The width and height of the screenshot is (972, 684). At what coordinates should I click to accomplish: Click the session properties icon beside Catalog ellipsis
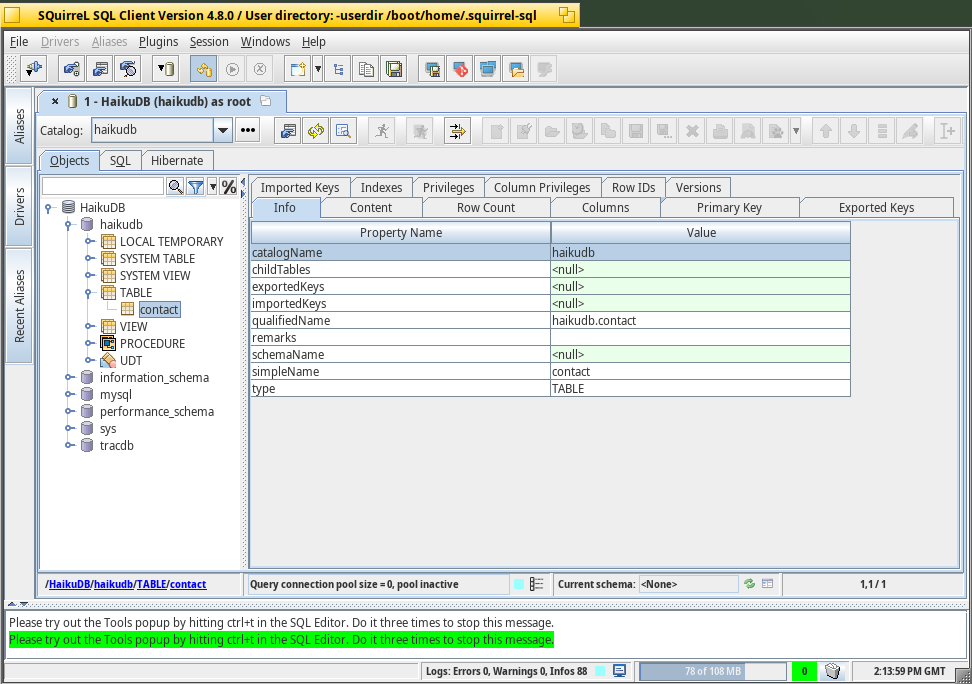pos(288,131)
